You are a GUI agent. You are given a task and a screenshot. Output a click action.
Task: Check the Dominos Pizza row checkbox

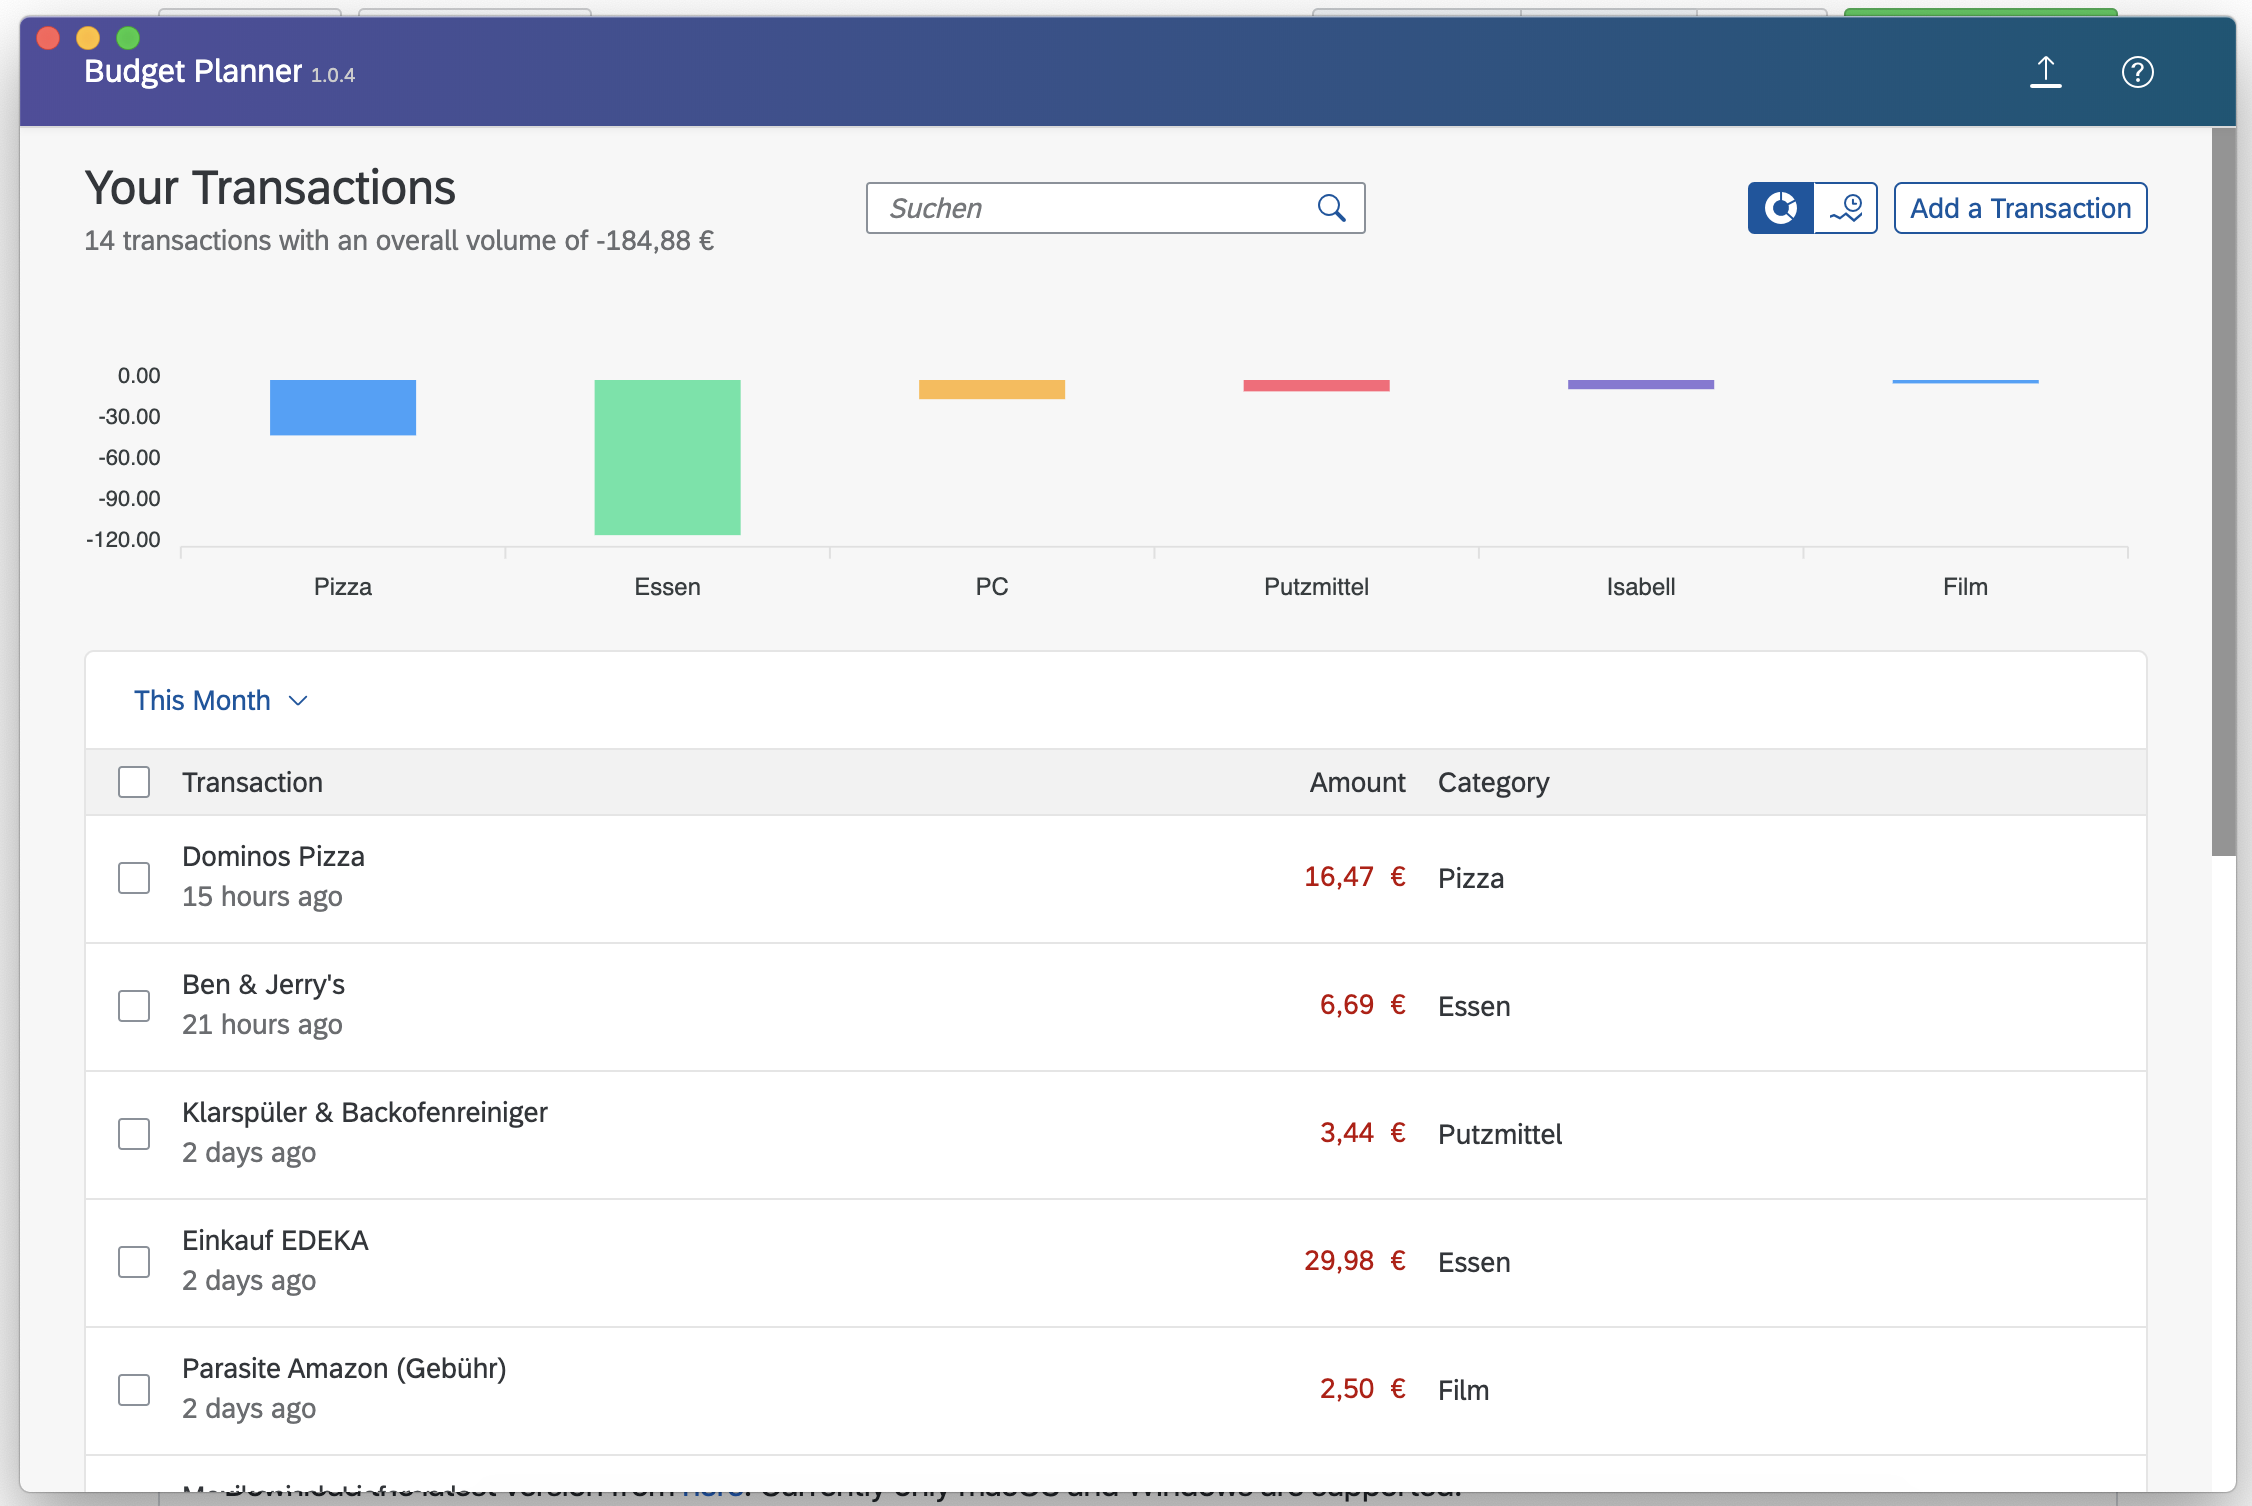pyautogui.click(x=134, y=878)
